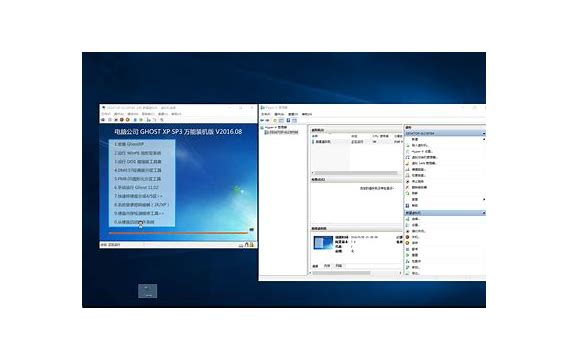Choose boot option 6 Ghost 11.02
The height and width of the screenshot is (360, 568).
136,188
